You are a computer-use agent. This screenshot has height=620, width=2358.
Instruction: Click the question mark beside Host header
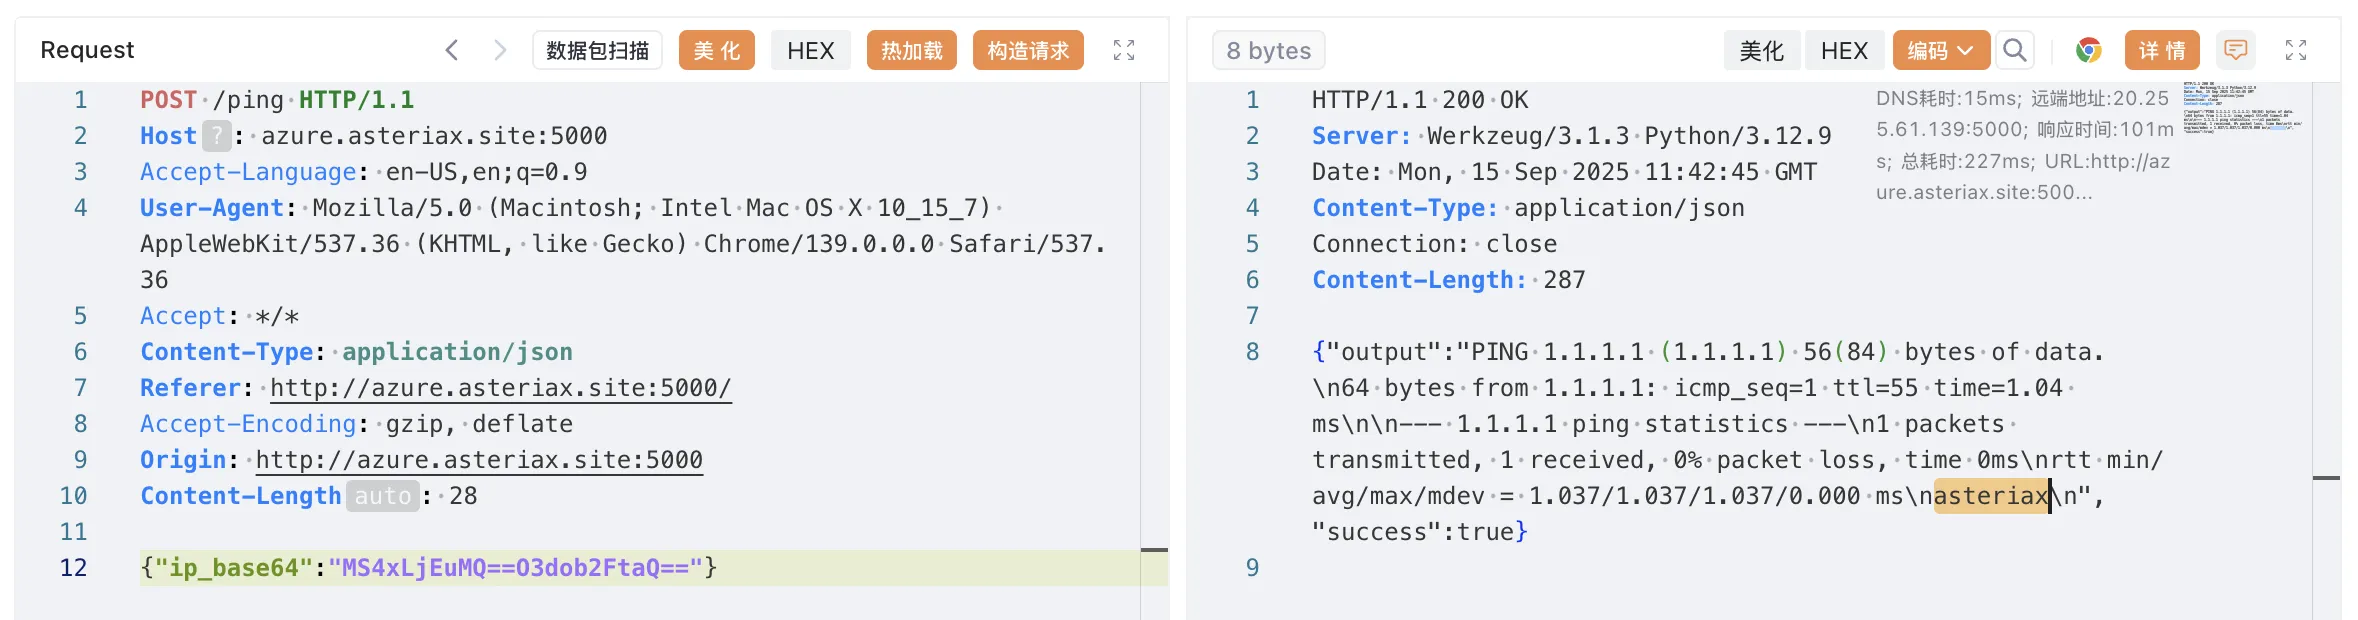pos(216,136)
